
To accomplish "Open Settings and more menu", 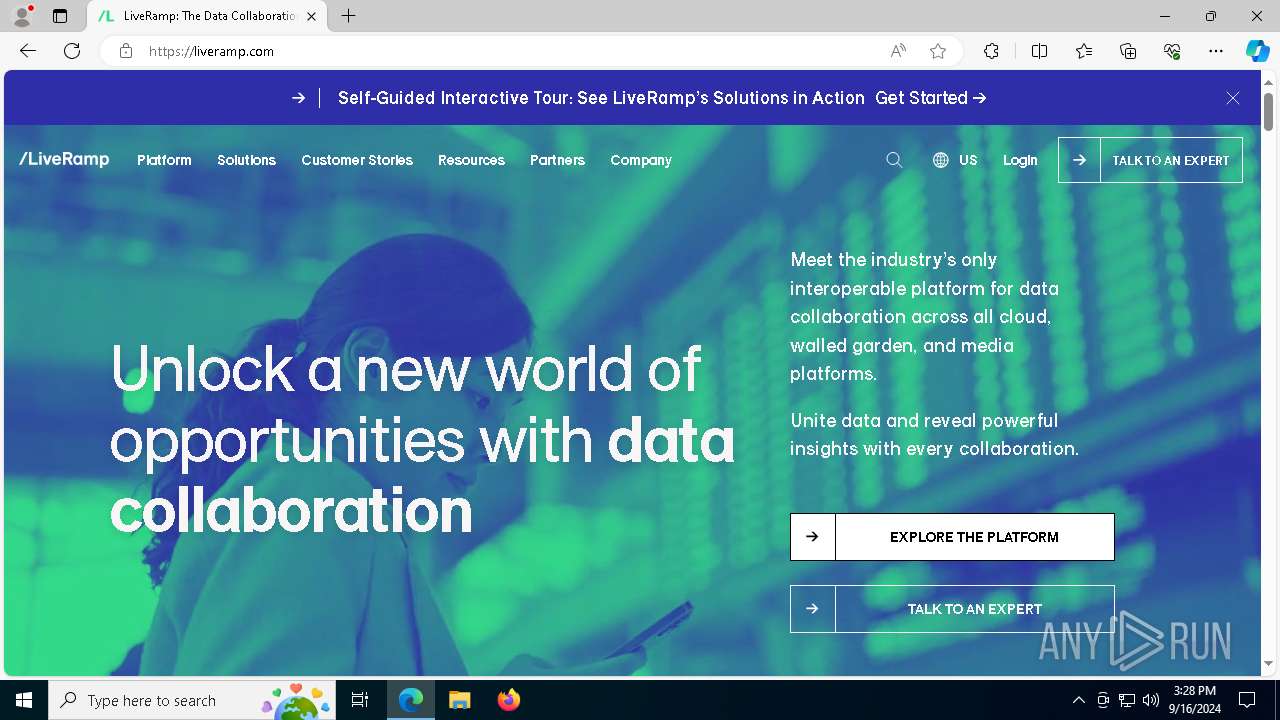I will coord(1216,51).
